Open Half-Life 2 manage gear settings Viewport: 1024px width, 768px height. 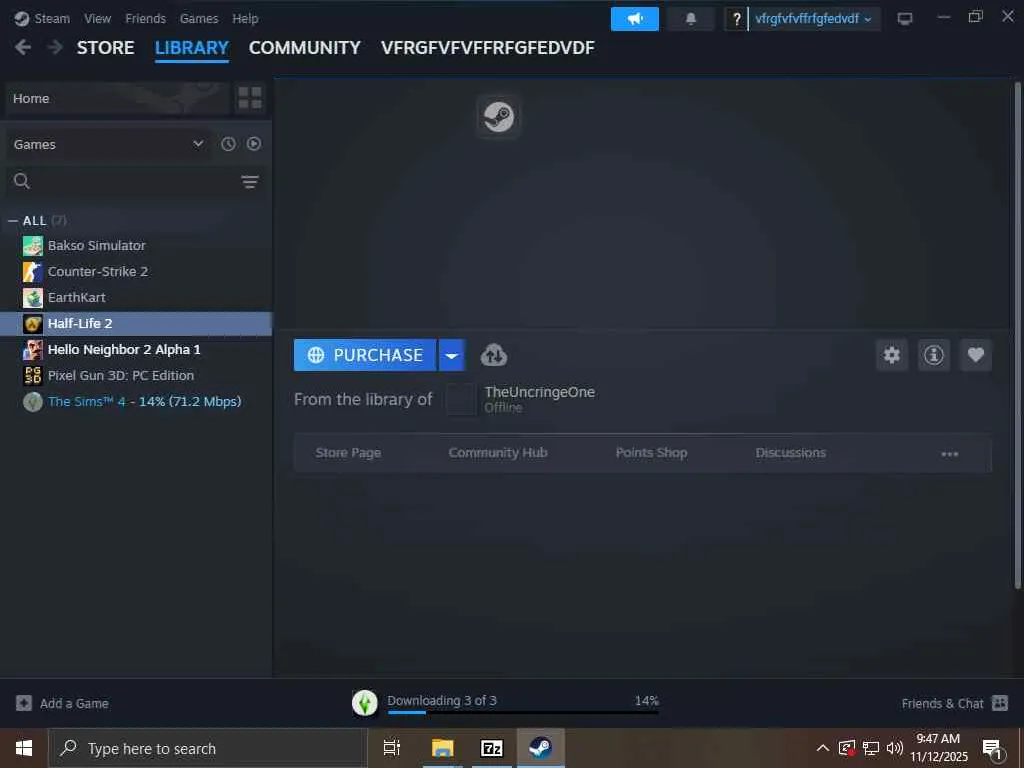pos(891,355)
